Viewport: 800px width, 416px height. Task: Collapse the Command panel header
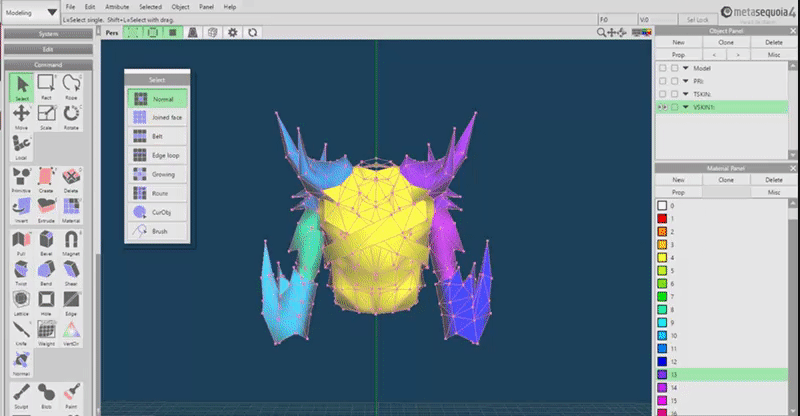pos(48,65)
